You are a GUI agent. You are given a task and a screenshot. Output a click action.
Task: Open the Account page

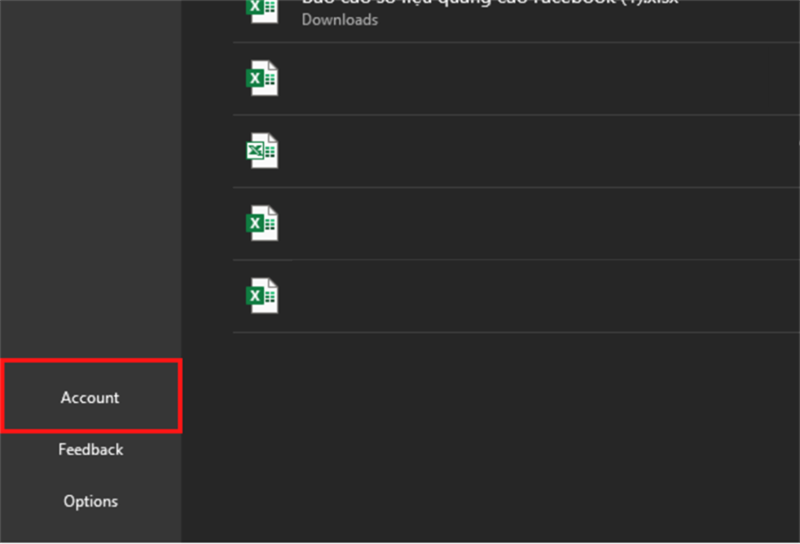(90, 397)
